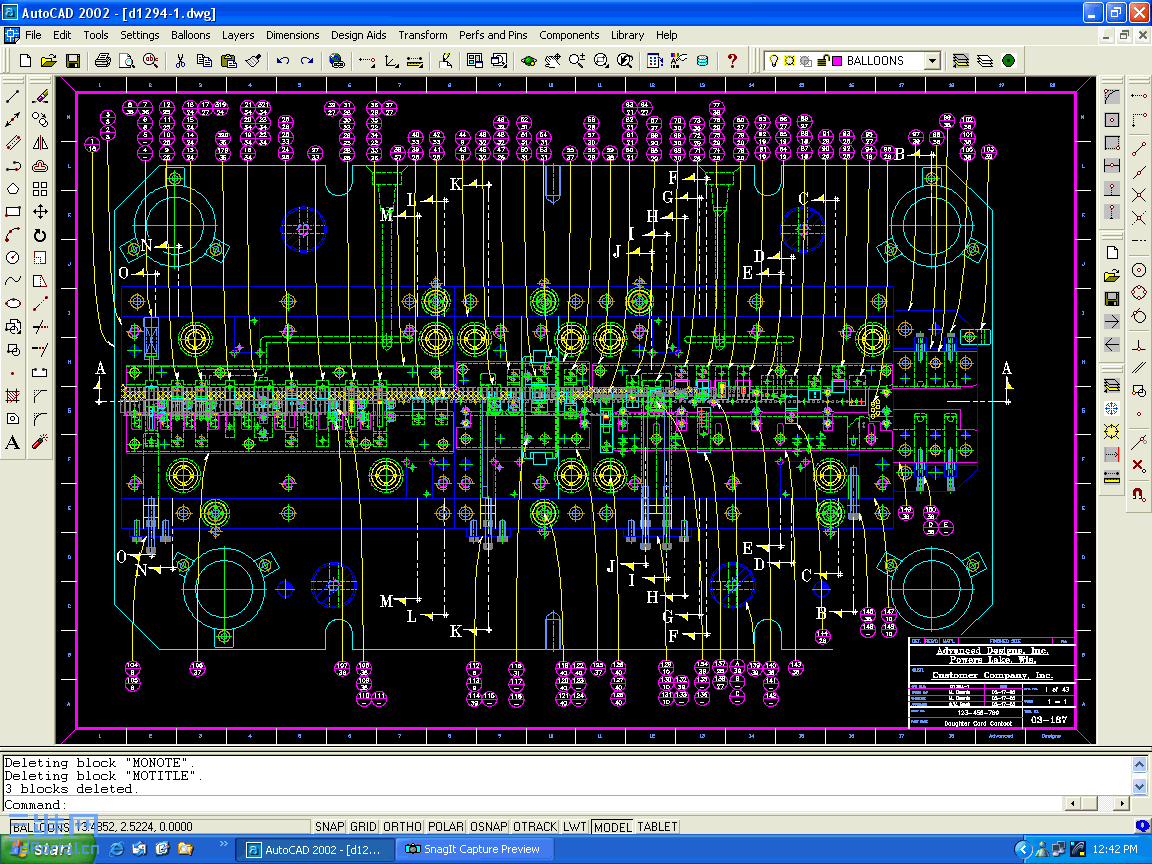Click AutoCAD 2002 taskbar button
This screenshot has width=1152, height=864.
tap(315, 849)
